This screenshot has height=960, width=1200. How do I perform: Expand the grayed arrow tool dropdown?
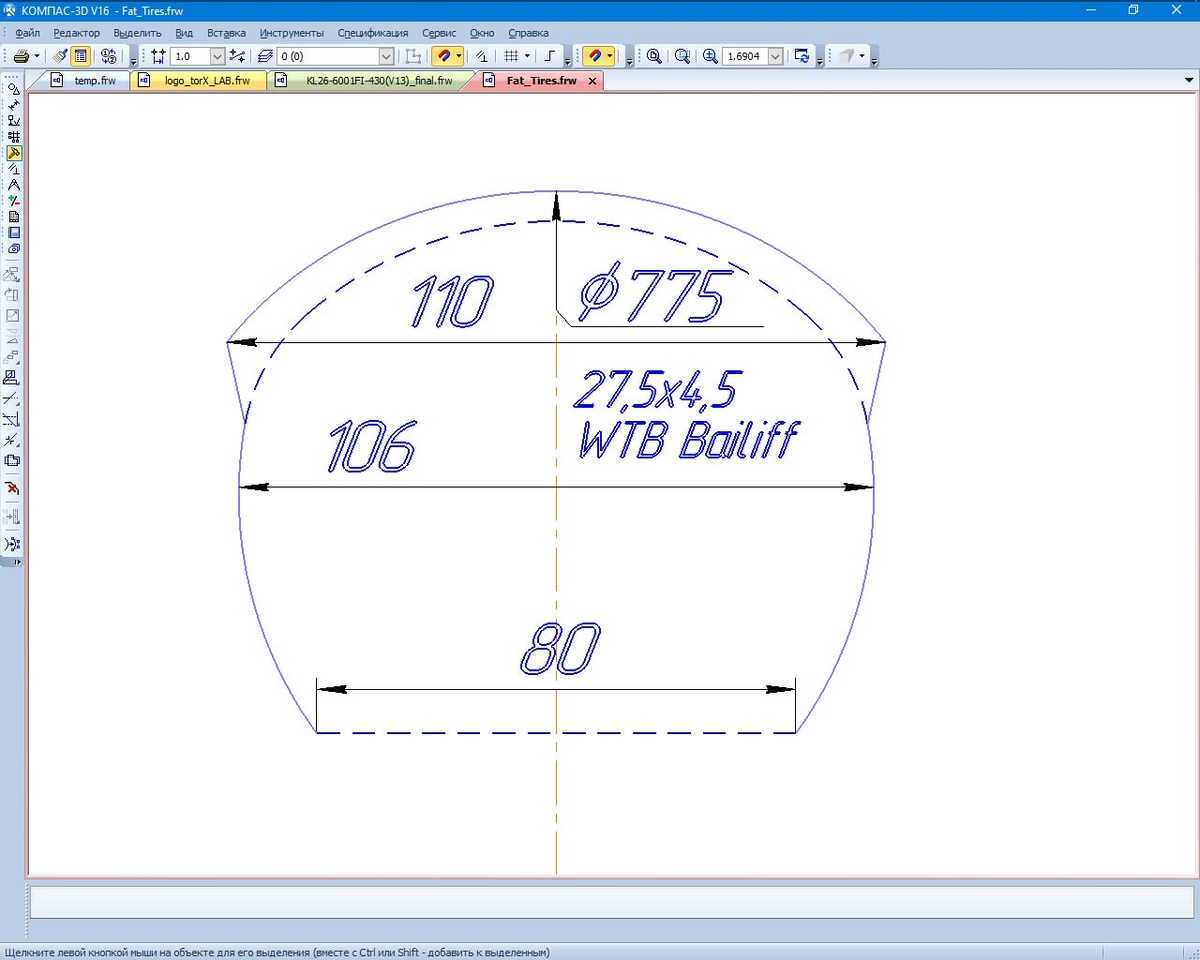point(862,57)
